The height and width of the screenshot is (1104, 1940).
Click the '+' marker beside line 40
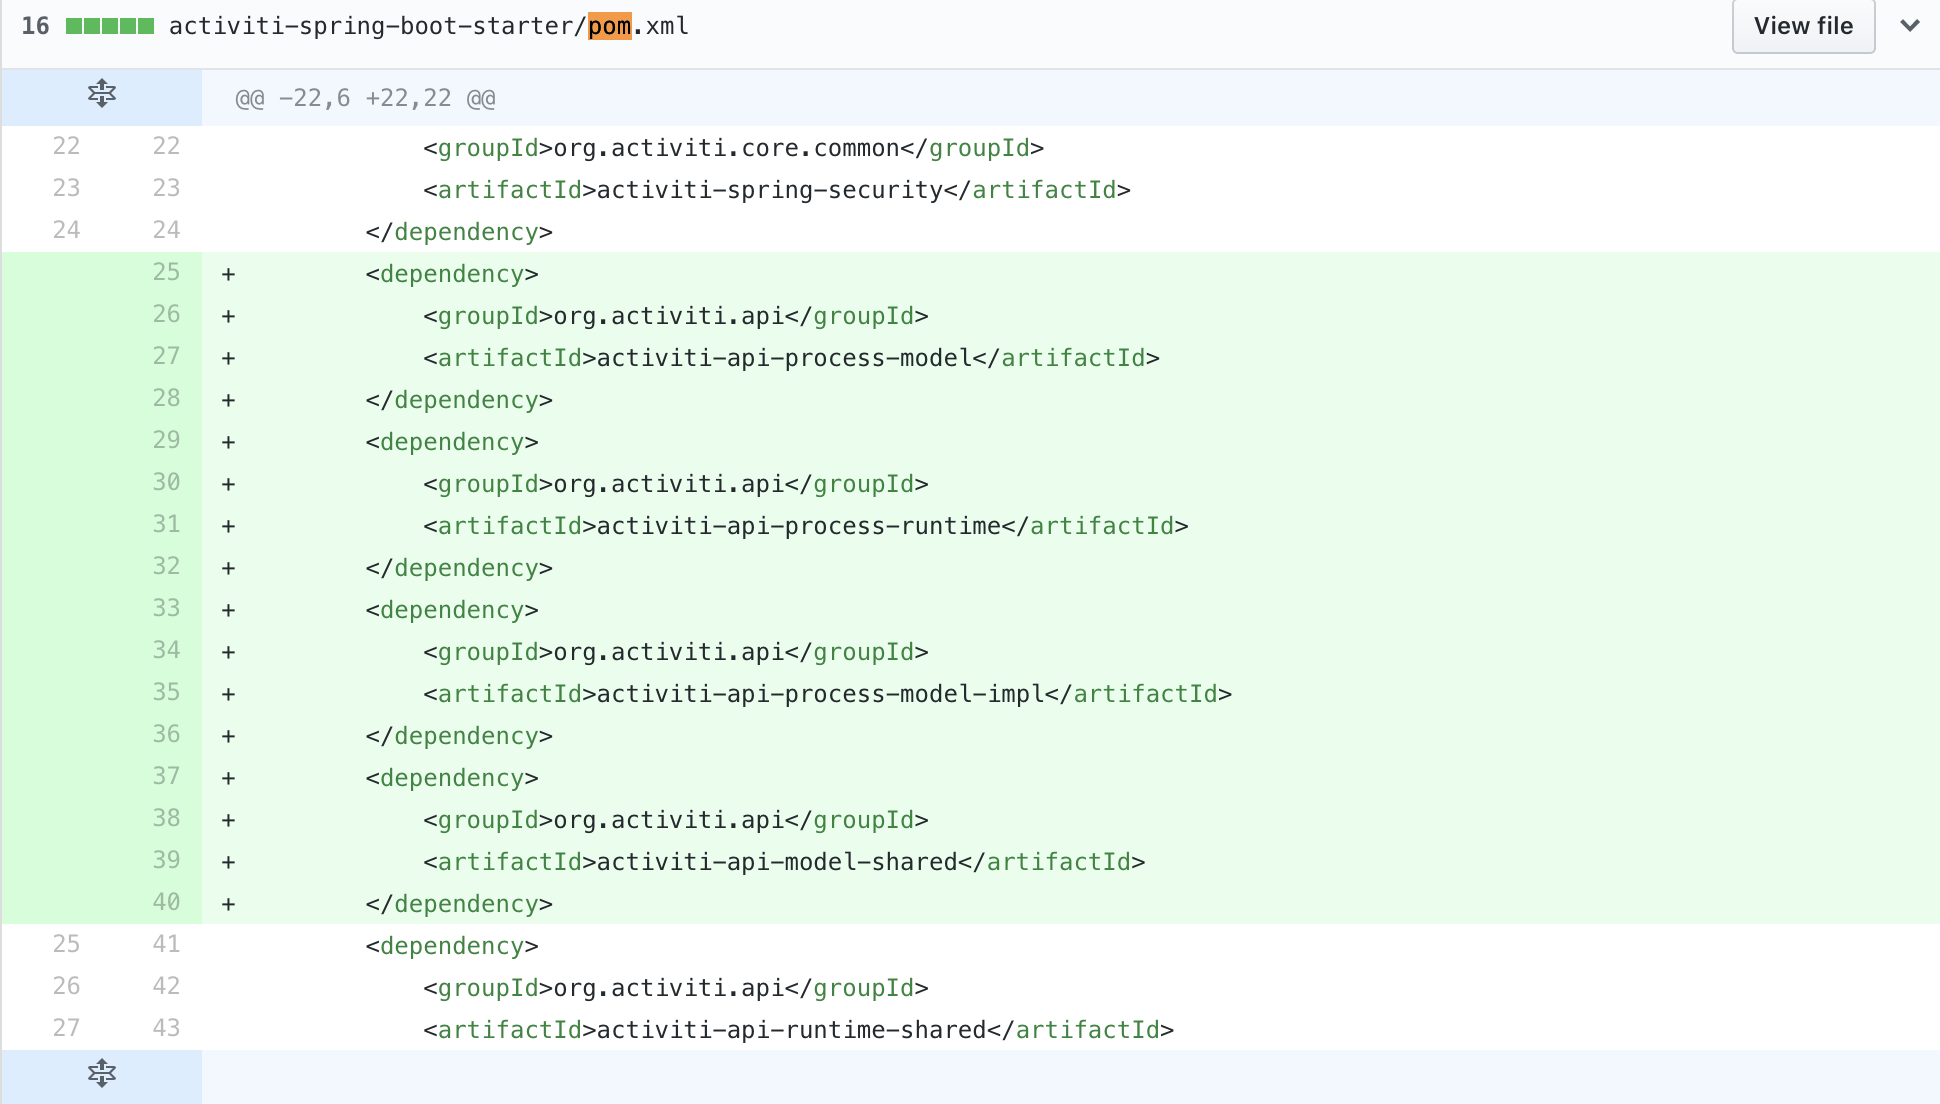[x=228, y=902]
